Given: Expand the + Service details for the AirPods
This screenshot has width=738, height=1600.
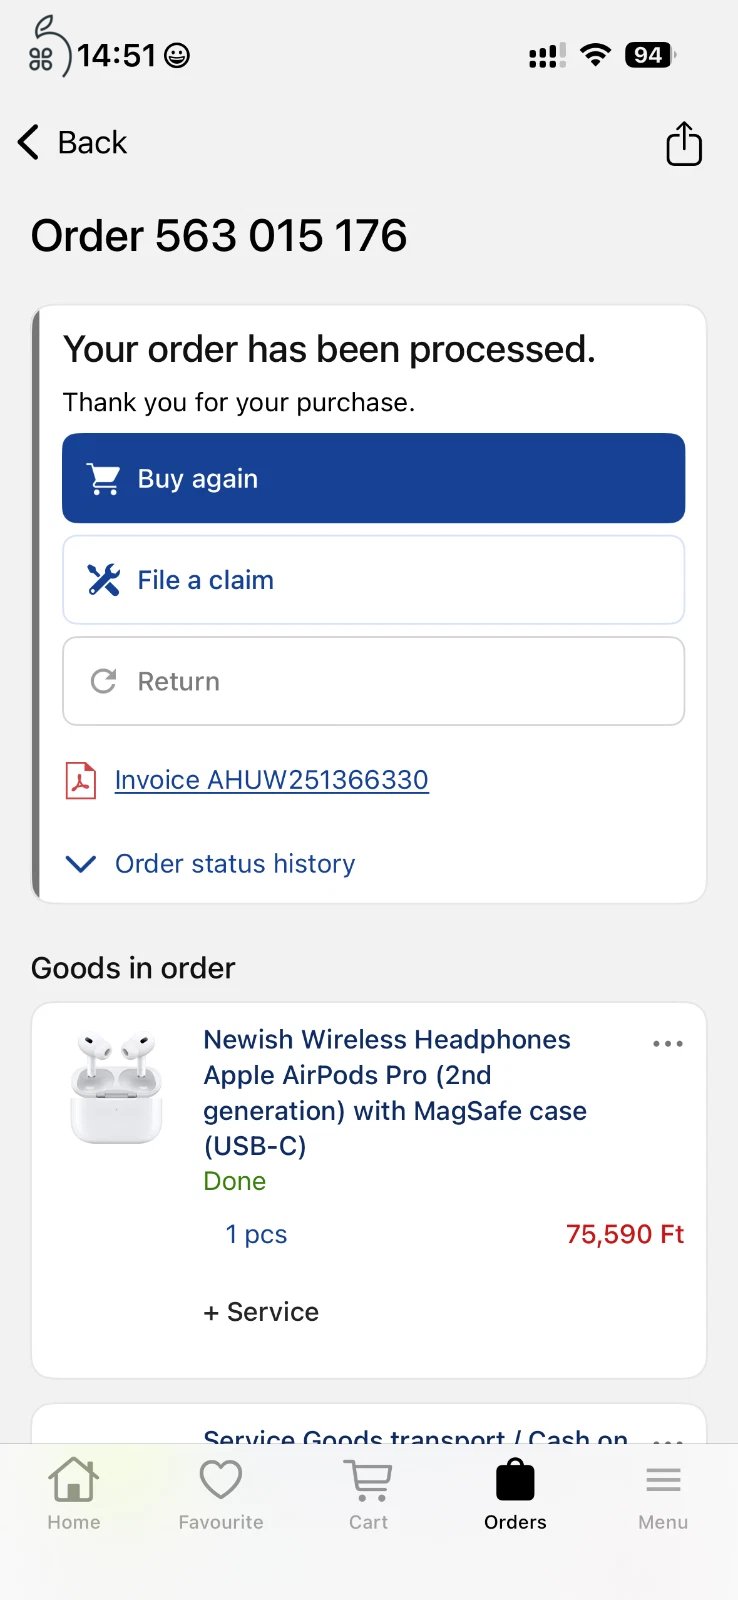Looking at the screenshot, I should coord(260,1311).
